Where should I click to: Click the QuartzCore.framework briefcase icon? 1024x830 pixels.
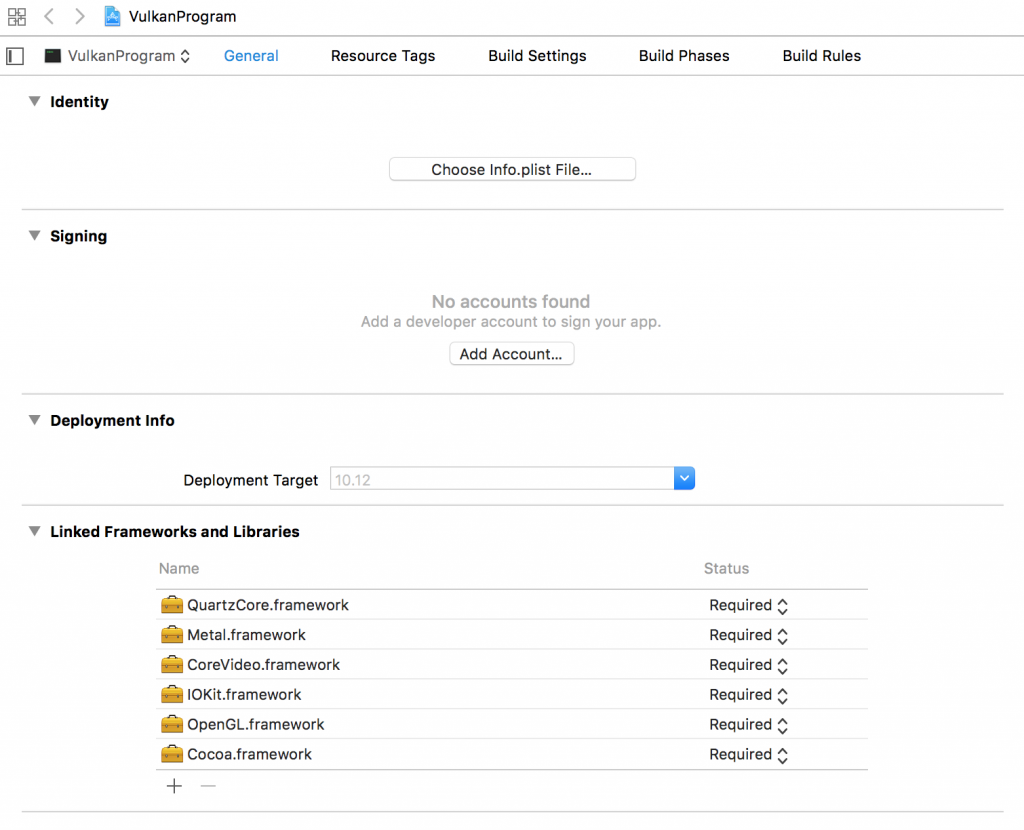(171, 604)
